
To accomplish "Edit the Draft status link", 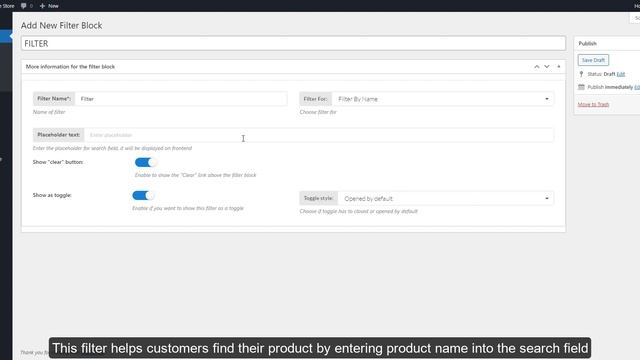I will (x=621, y=74).
